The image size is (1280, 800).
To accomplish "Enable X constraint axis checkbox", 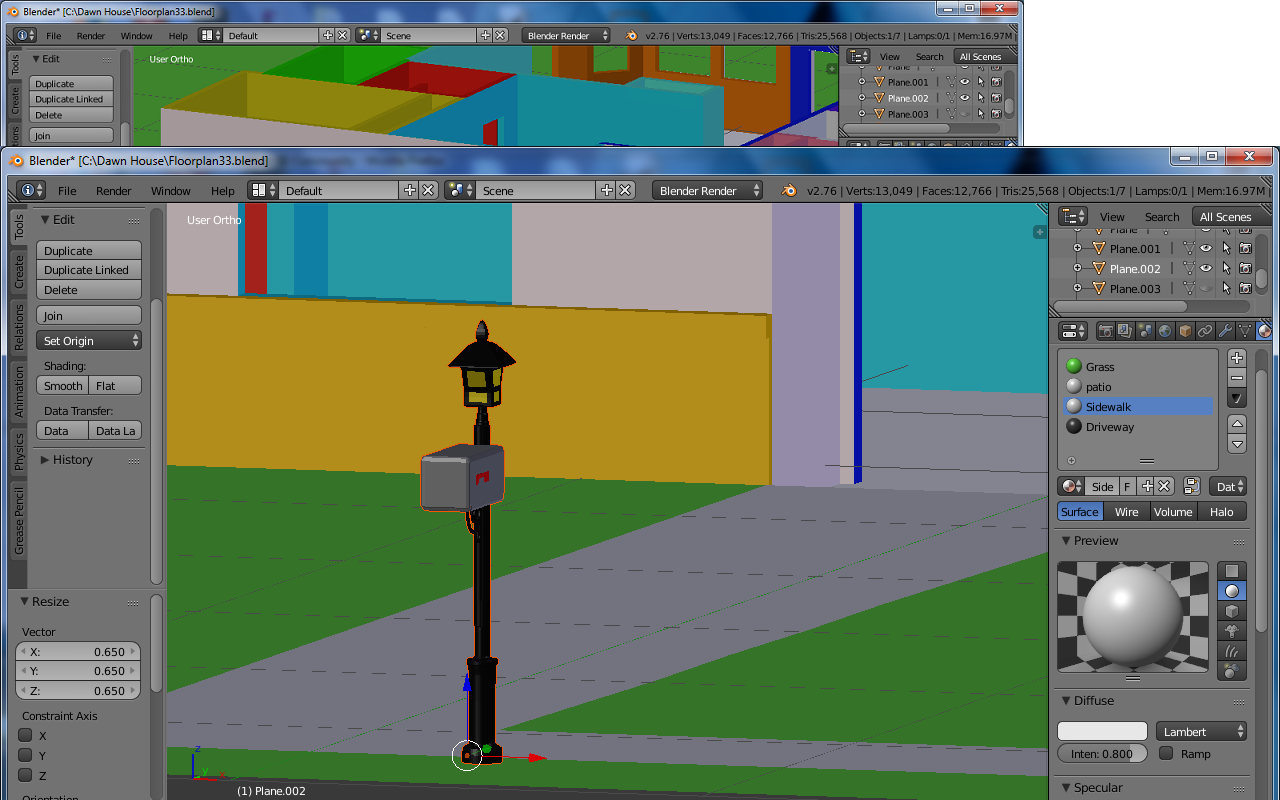I will [26, 735].
